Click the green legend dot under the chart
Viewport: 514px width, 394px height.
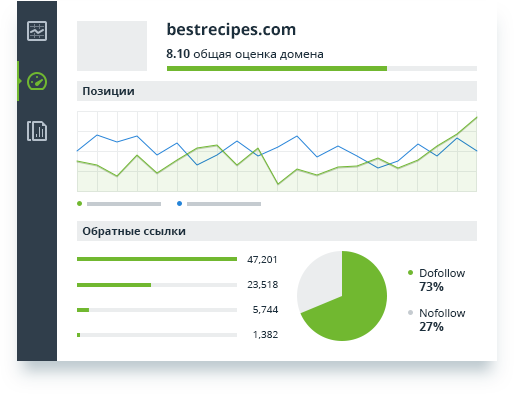(79, 203)
